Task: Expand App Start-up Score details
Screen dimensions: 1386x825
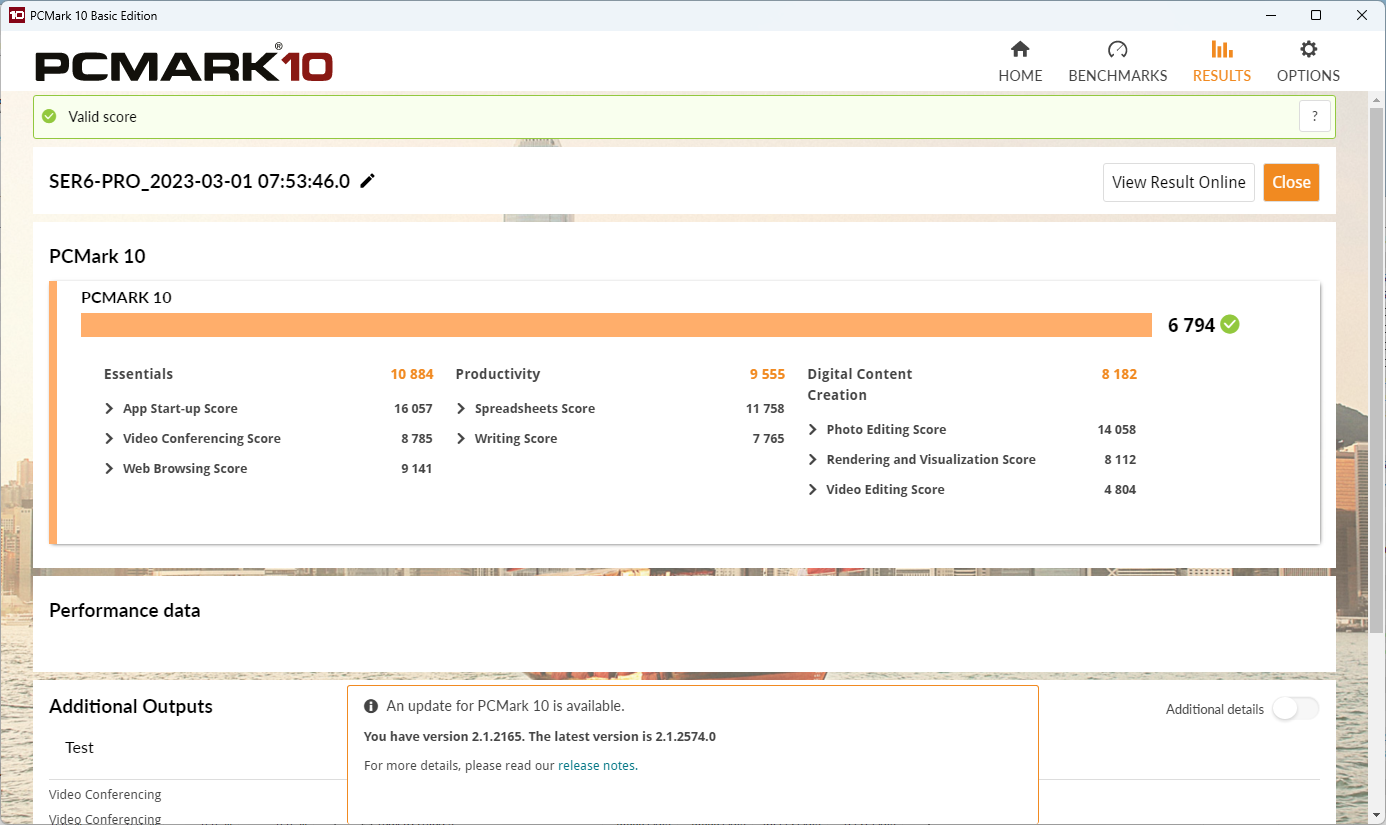Action: [x=109, y=408]
